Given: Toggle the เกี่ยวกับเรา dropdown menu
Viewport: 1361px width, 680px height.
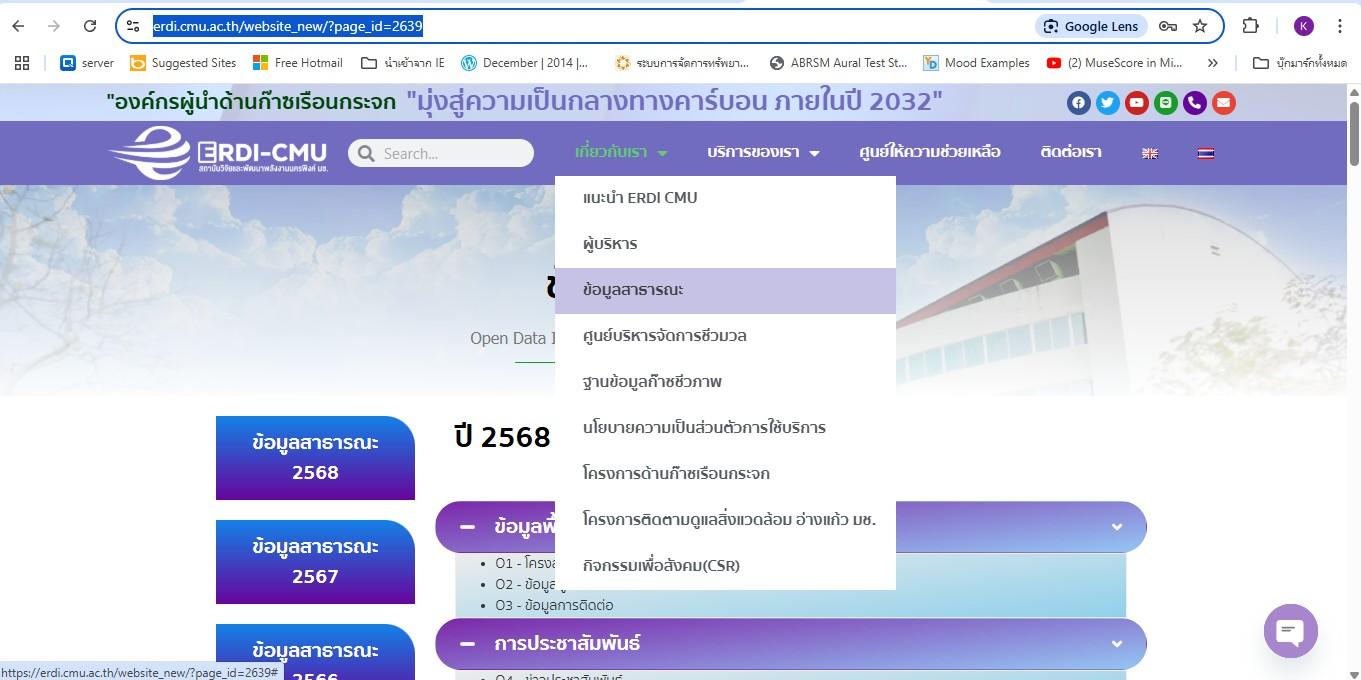Looking at the screenshot, I should (621, 152).
